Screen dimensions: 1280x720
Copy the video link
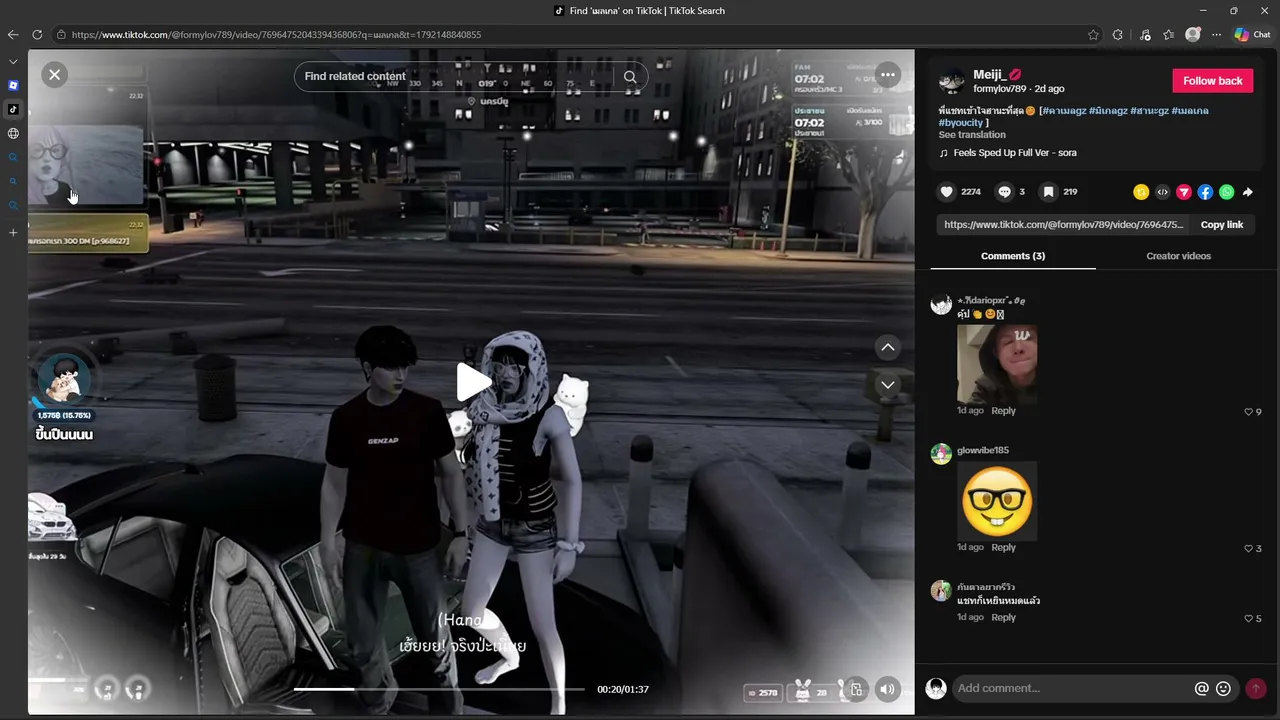click(1222, 225)
